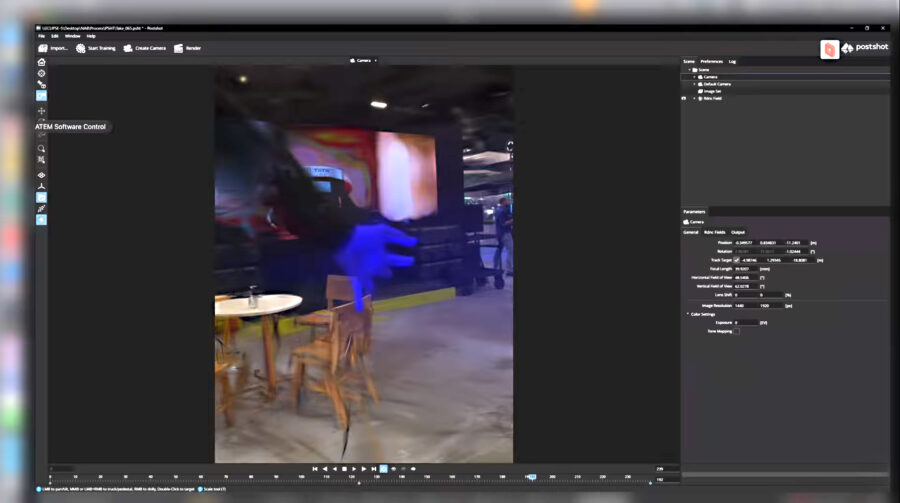This screenshot has height=503, width=900.
Task: Open the Help menu
Action: pyautogui.click(x=91, y=36)
